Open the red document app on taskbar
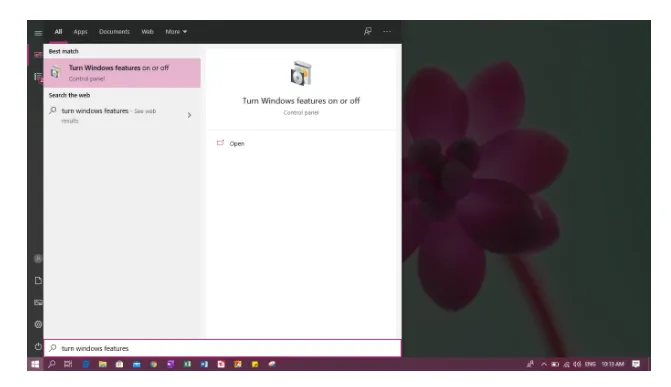This screenshot has width=671, height=387. pyautogui.click(x=221, y=364)
